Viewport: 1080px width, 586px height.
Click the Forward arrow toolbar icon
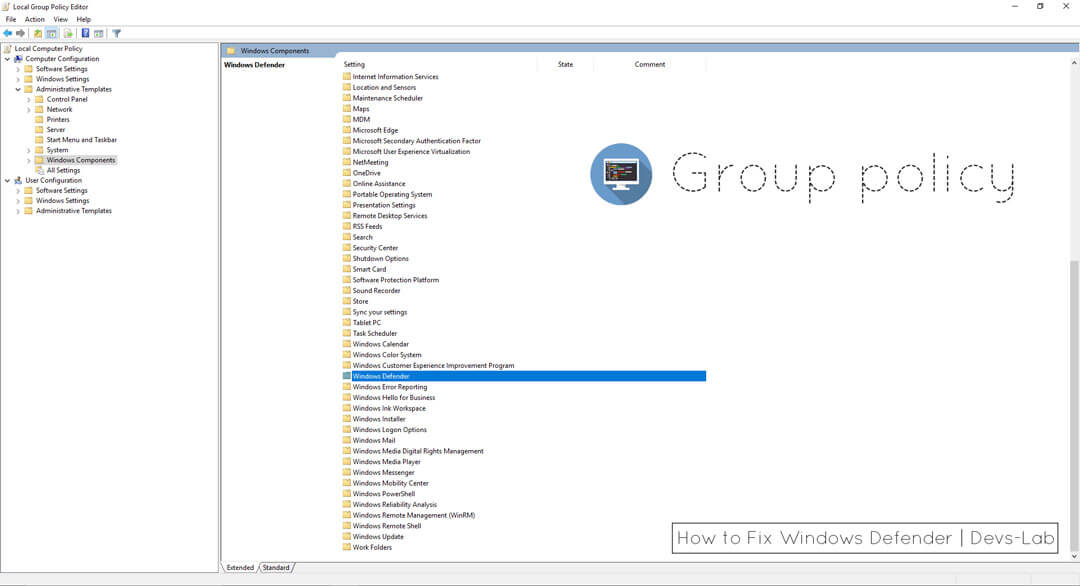point(21,33)
